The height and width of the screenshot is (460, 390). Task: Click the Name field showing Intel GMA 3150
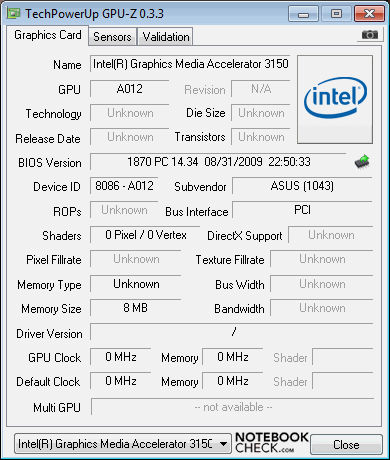coord(190,64)
